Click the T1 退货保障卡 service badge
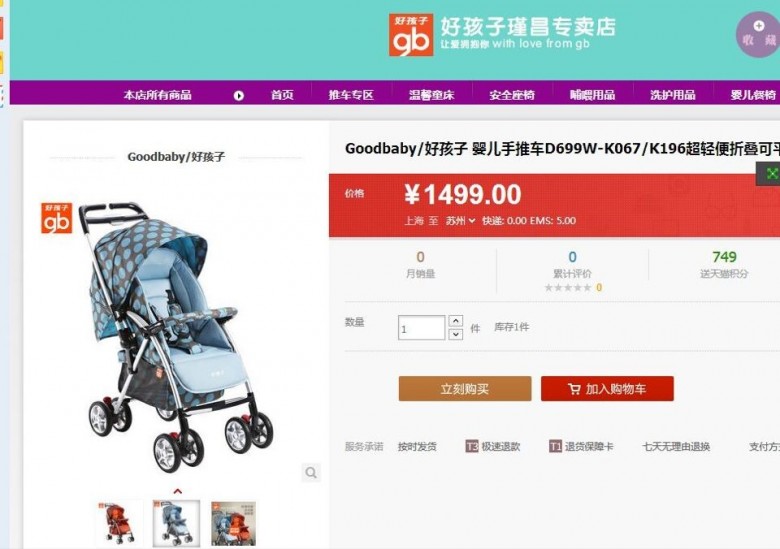This screenshot has height=549, width=780. tap(581, 447)
